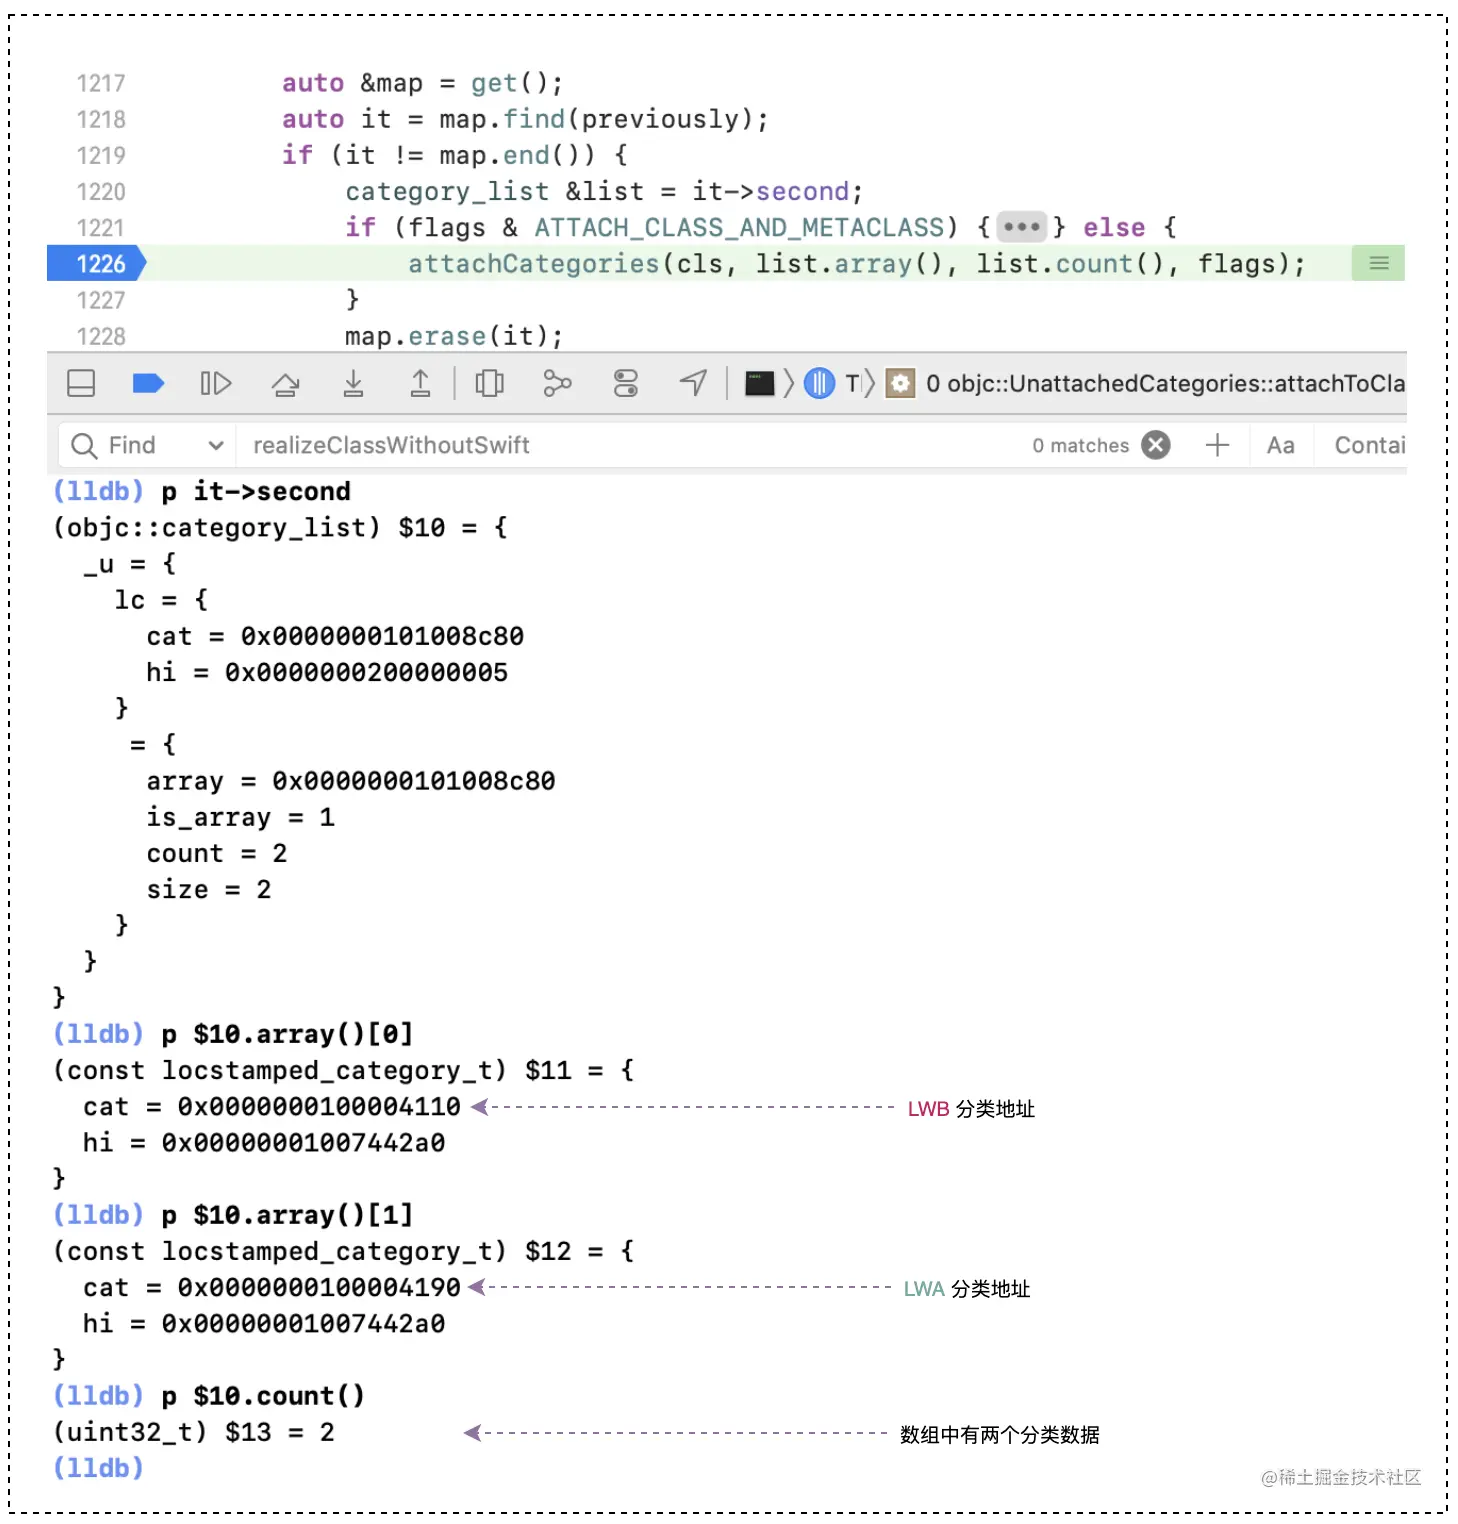Click the 'p $10.array()[0]' command
The height and width of the screenshot is (1524, 1458).
[287, 1034]
